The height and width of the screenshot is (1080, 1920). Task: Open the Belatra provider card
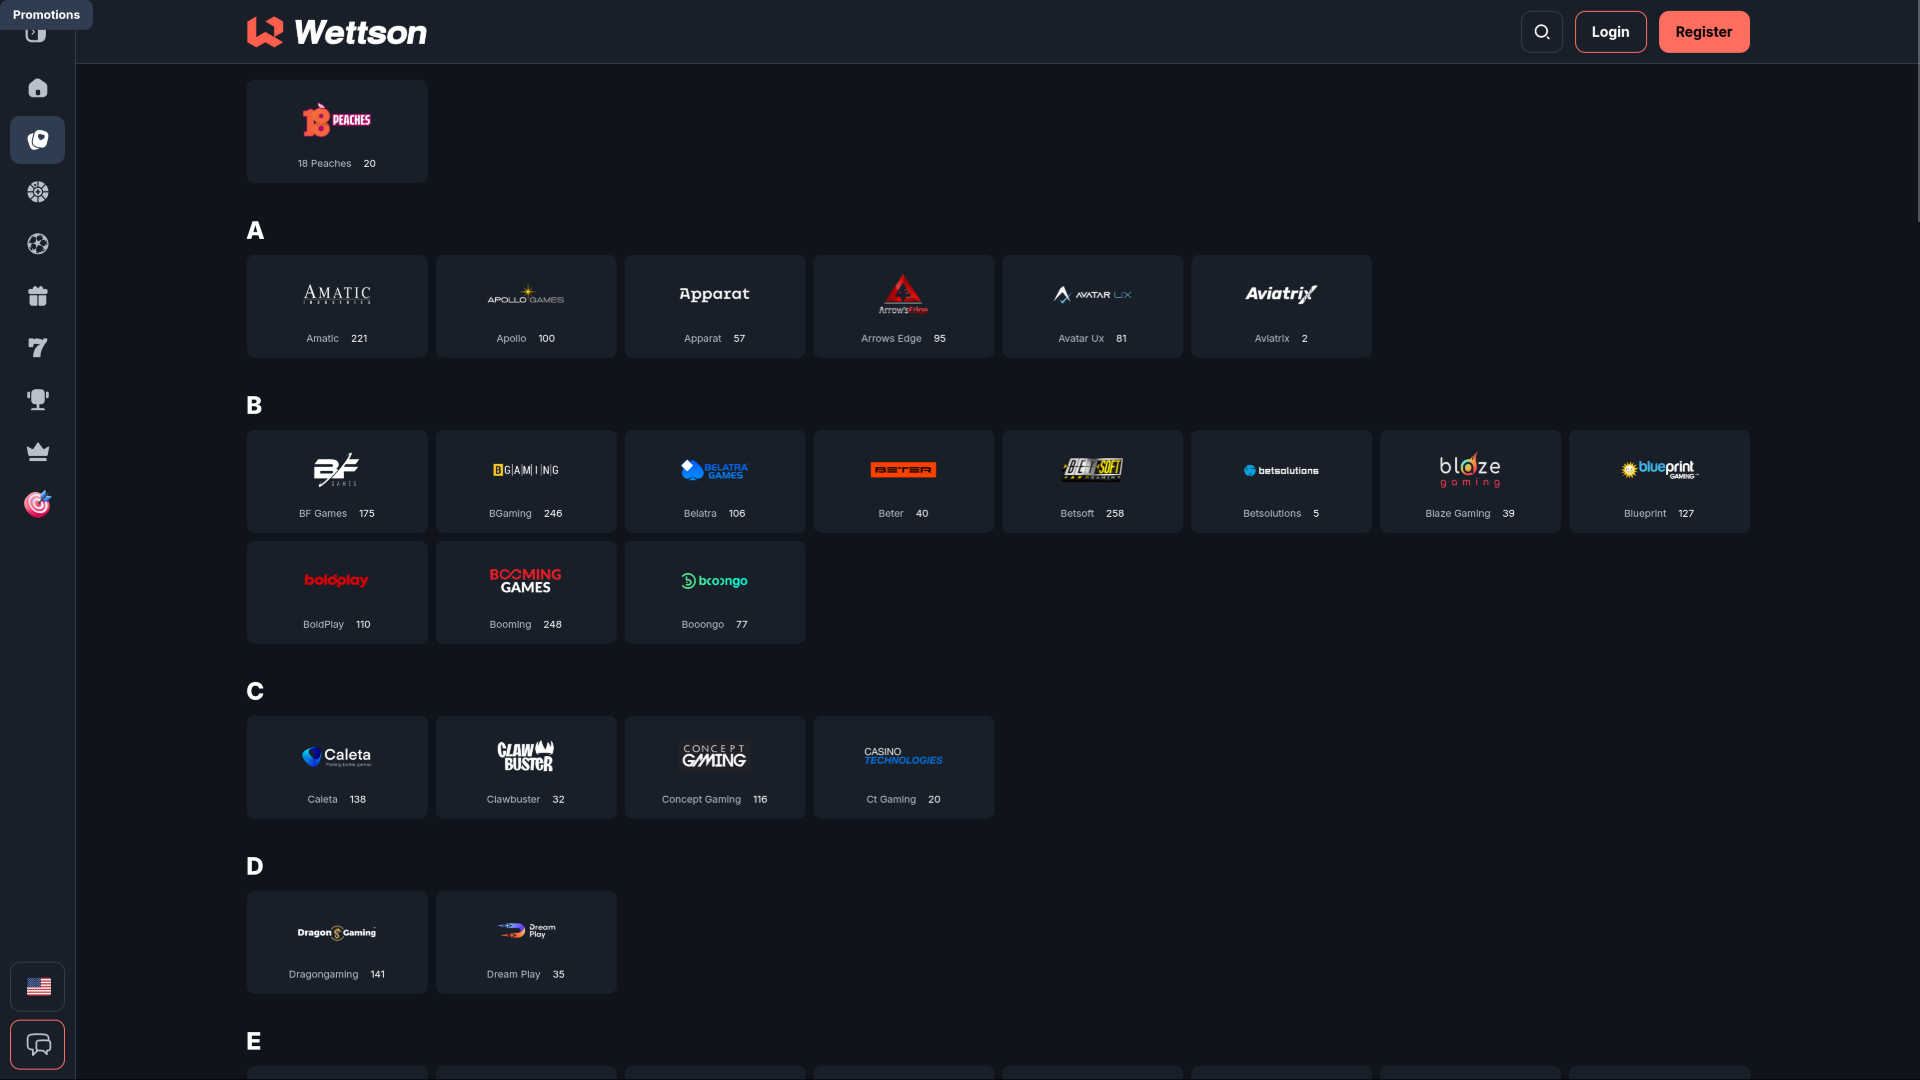point(715,481)
